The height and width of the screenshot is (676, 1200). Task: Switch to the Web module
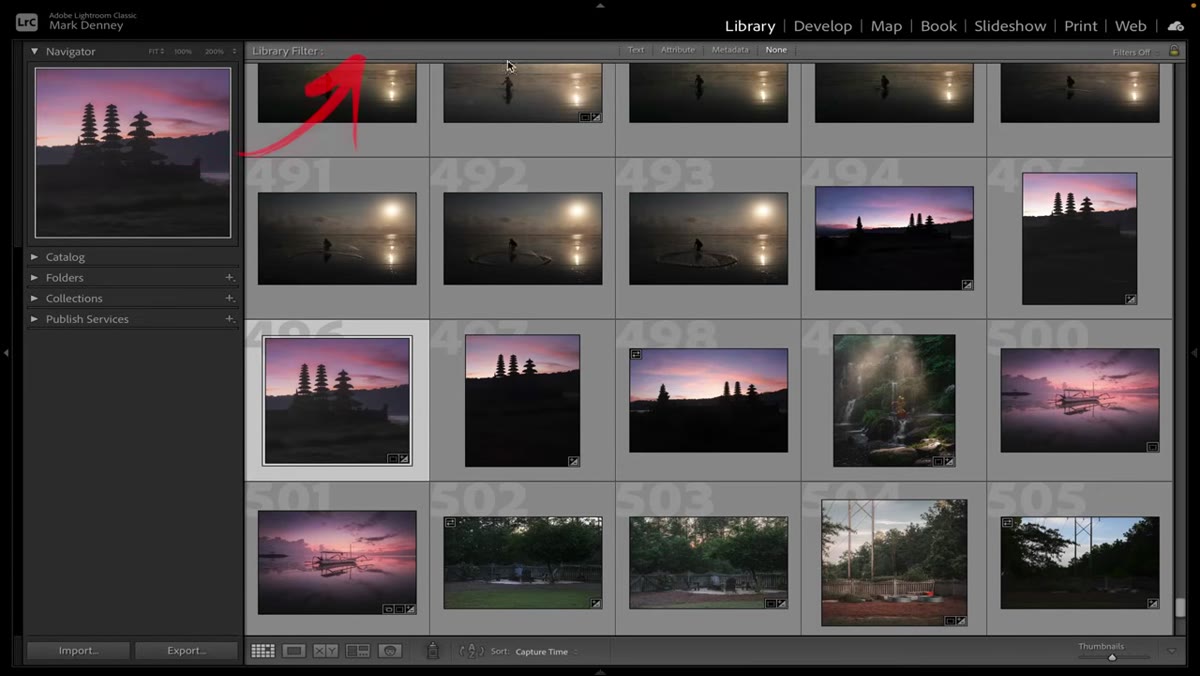coord(1131,26)
